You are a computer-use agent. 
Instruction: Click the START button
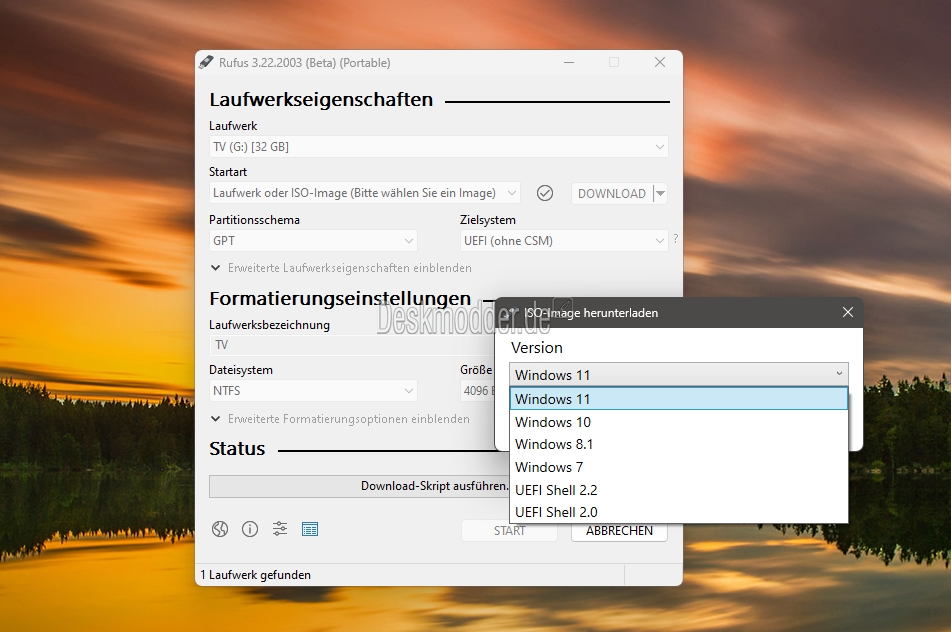coord(509,531)
